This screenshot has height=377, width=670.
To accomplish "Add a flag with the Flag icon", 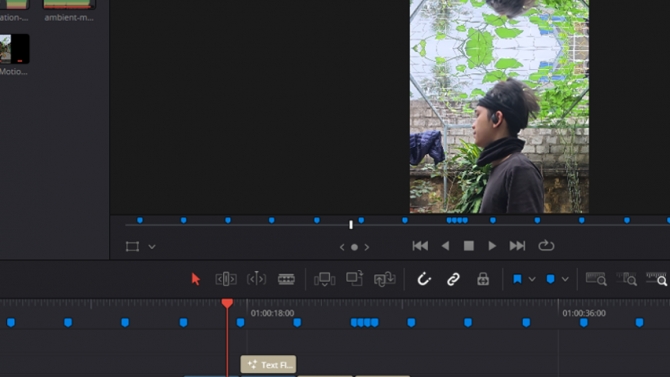I will coord(517,279).
